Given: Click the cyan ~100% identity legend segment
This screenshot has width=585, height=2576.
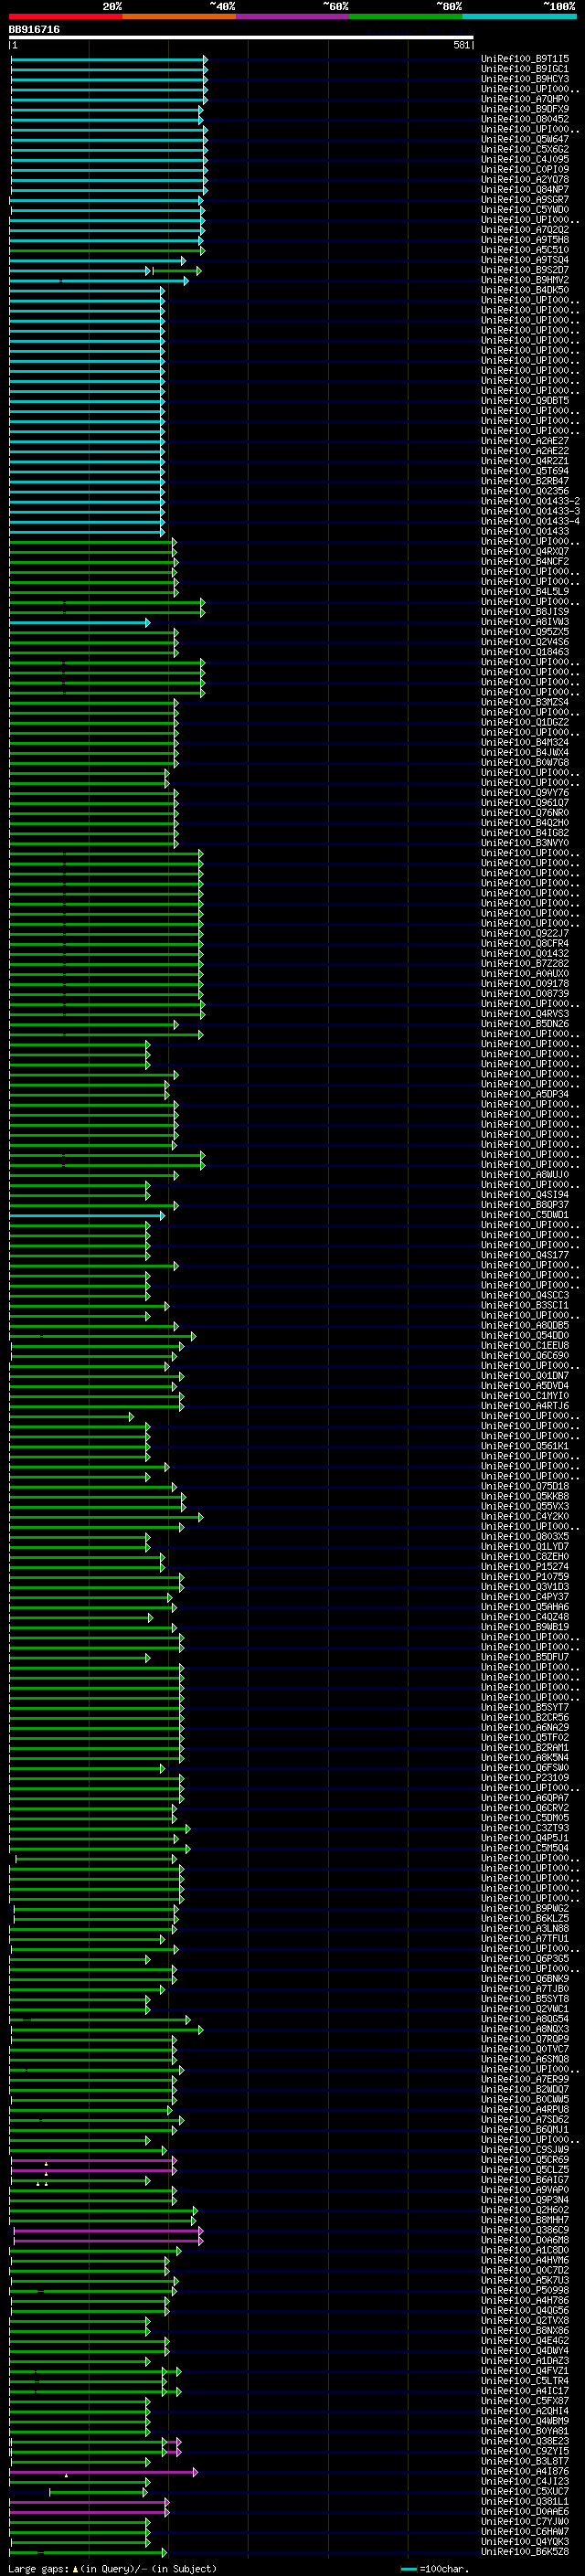Looking at the screenshot, I should 520,17.
